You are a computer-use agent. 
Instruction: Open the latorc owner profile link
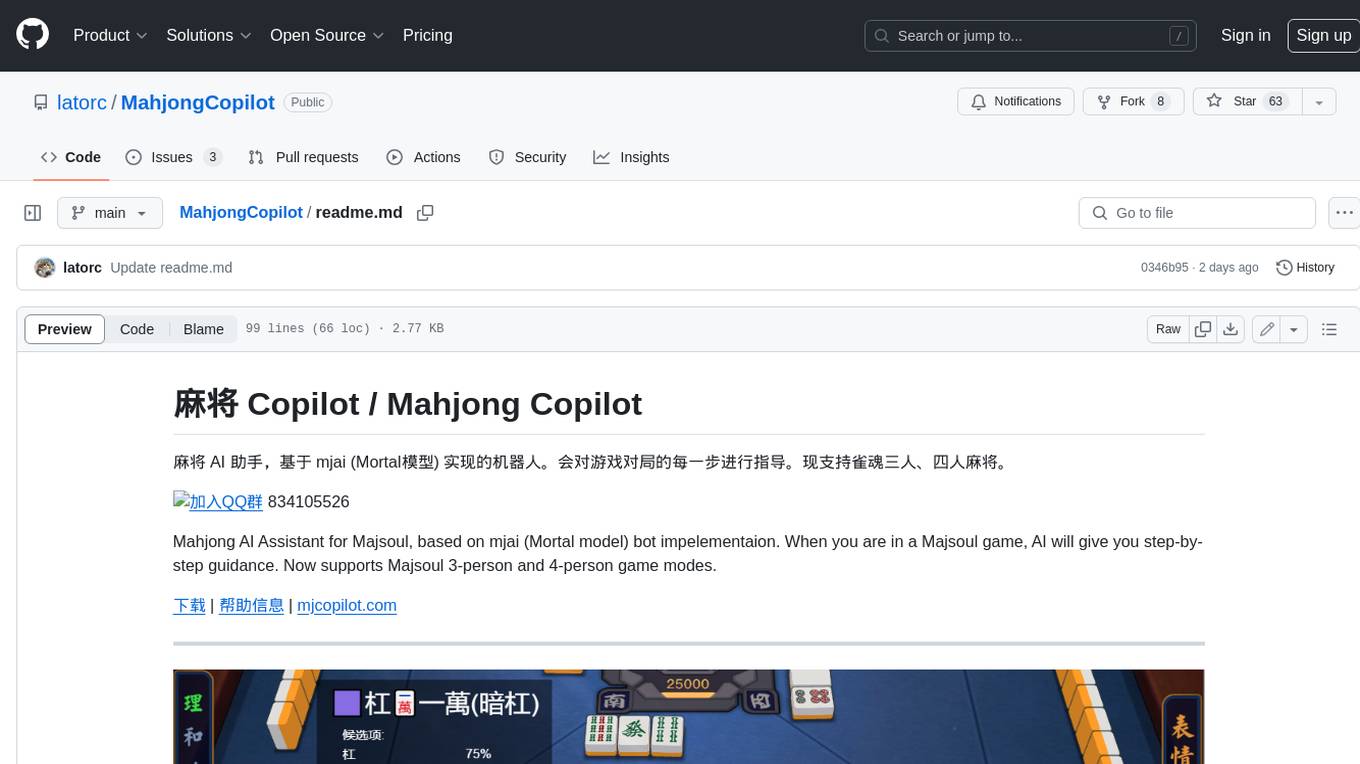point(82,102)
